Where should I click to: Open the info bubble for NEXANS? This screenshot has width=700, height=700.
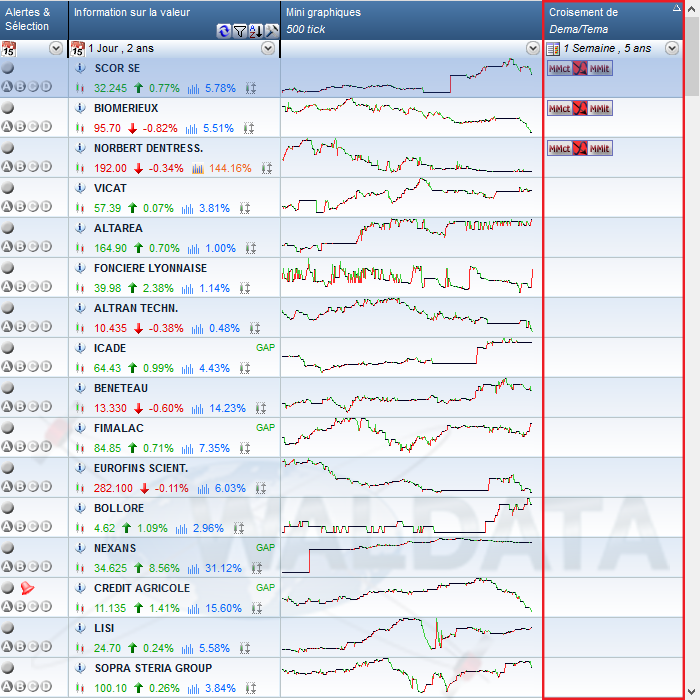pyautogui.click(x=80, y=548)
